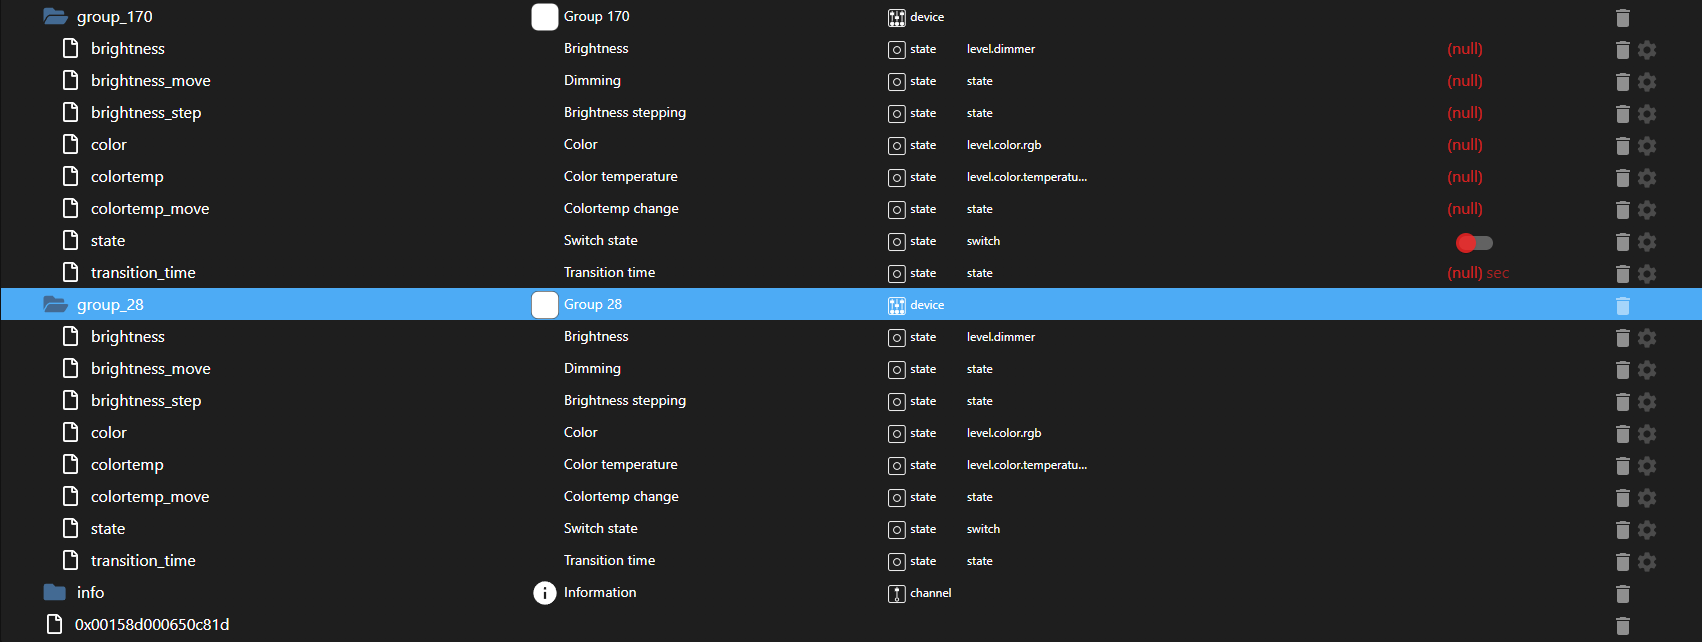
Task: Select group_28 state tree item
Action: point(108,529)
